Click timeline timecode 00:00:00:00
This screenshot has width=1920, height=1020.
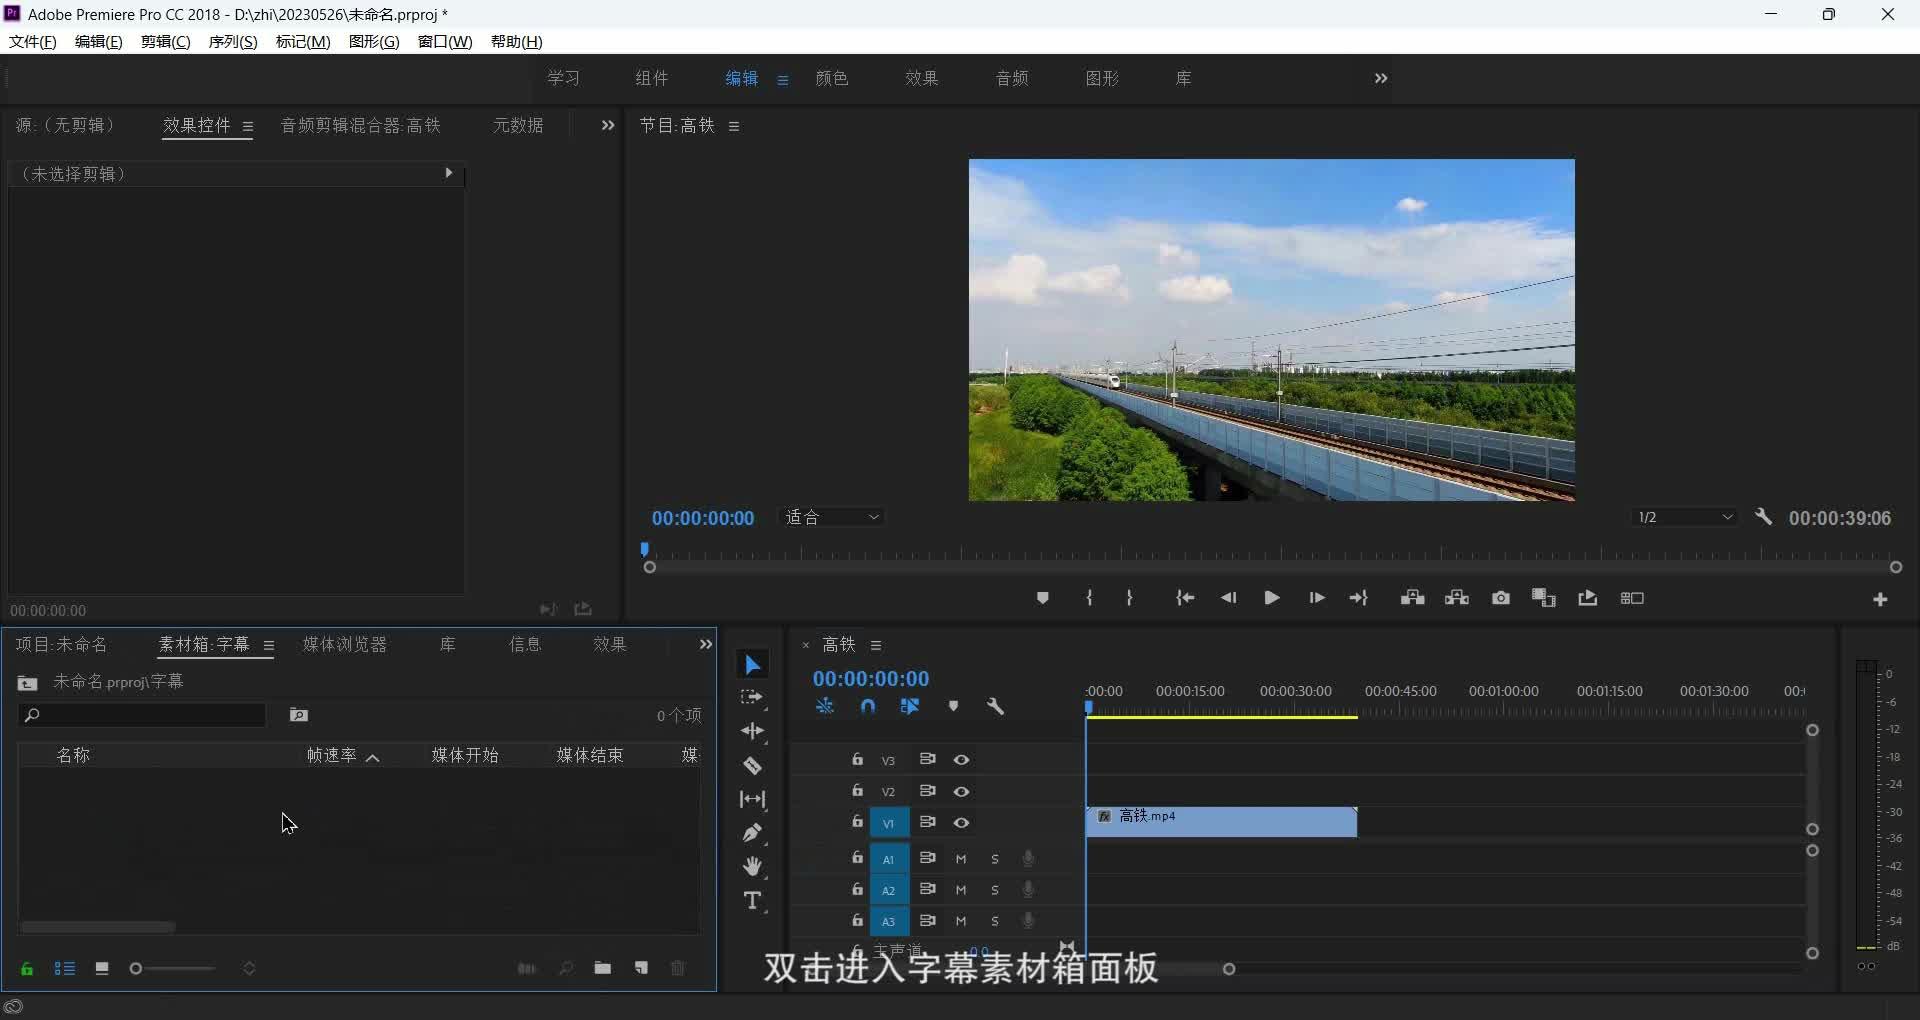tap(871, 678)
